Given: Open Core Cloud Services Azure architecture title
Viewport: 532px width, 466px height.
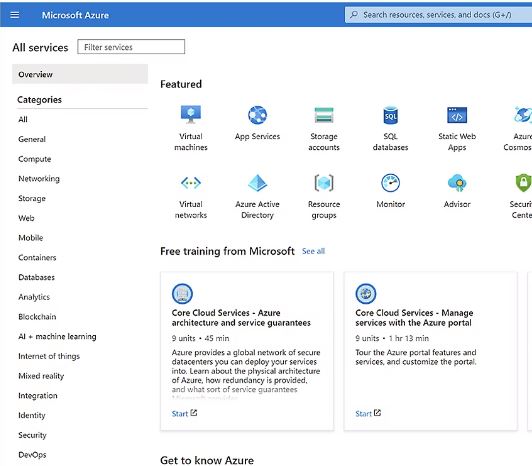Looking at the screenshot, I should point(241,318).
